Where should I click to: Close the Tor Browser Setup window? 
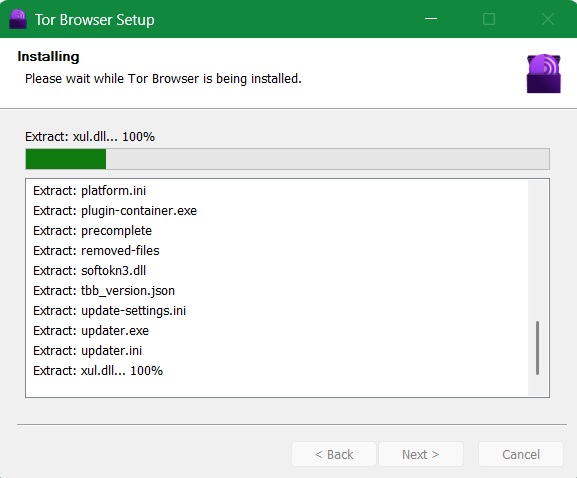pyautogui.click(x=548, y=19)
